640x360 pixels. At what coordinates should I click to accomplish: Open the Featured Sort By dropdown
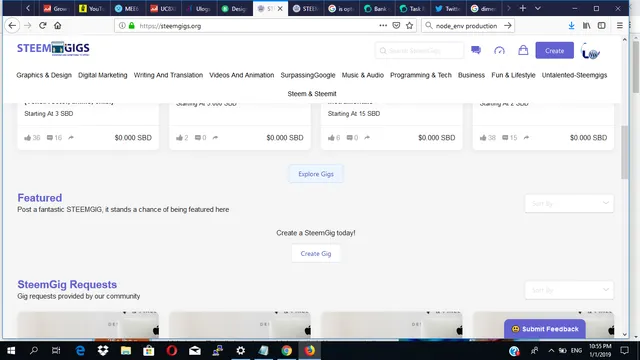click(x=569, y=203)
